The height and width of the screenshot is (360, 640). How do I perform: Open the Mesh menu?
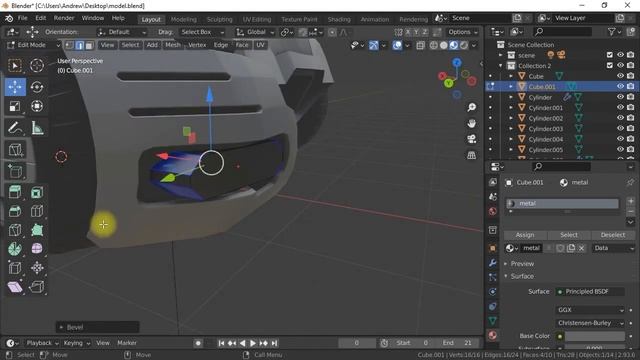pos(173,45)
